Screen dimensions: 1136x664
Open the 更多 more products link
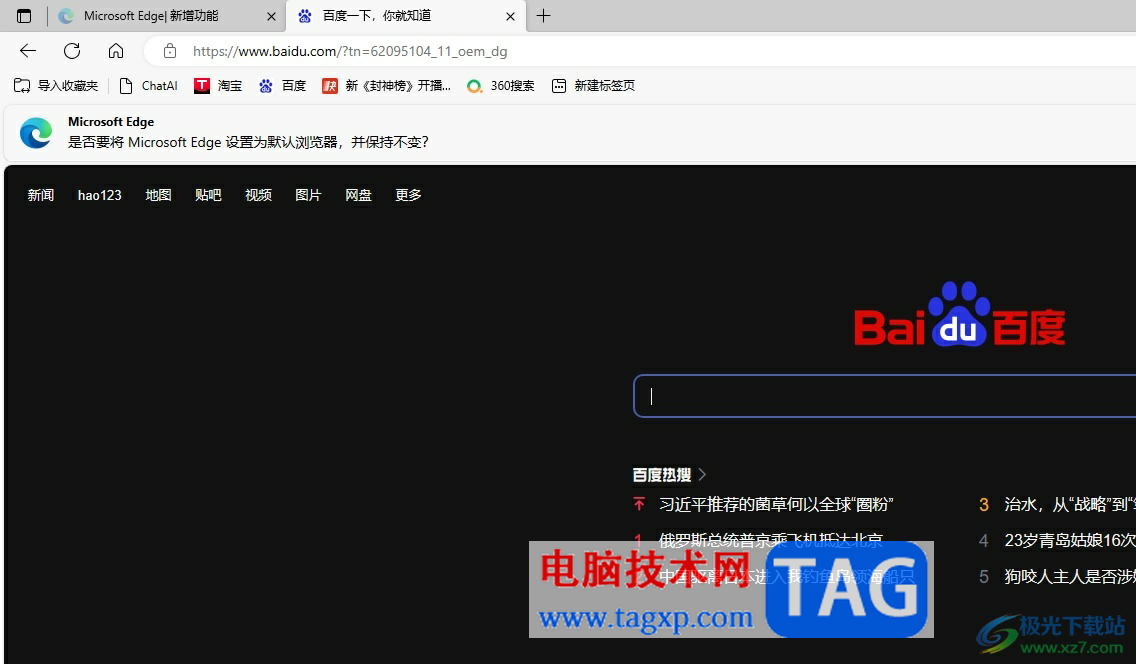pos(408,196)
